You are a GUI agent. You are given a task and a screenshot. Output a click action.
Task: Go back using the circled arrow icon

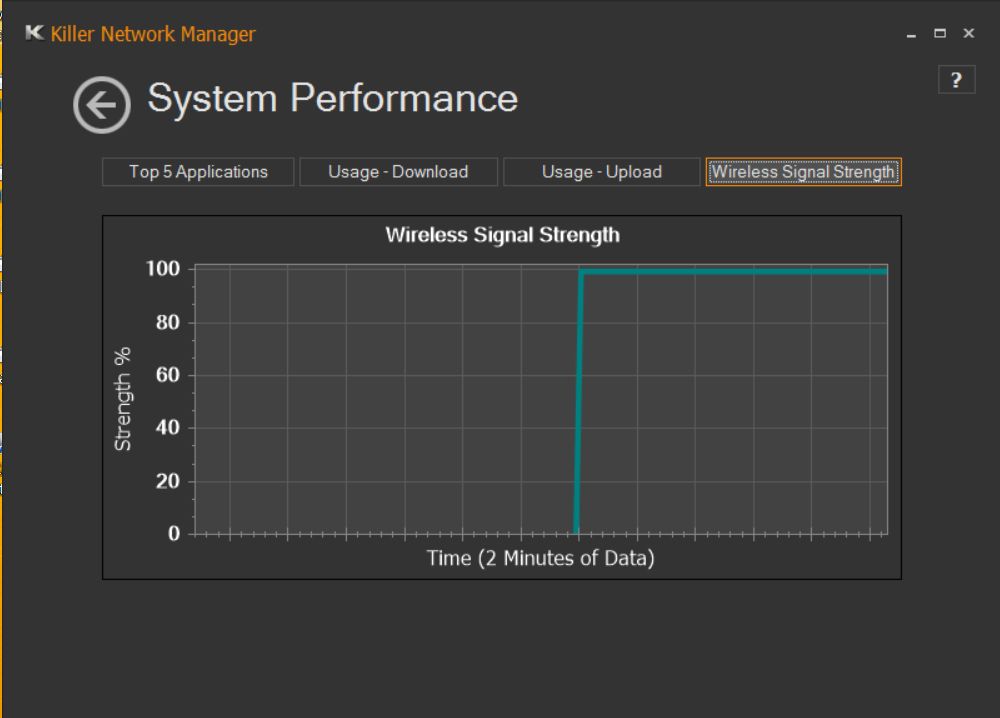coord(102,105)
